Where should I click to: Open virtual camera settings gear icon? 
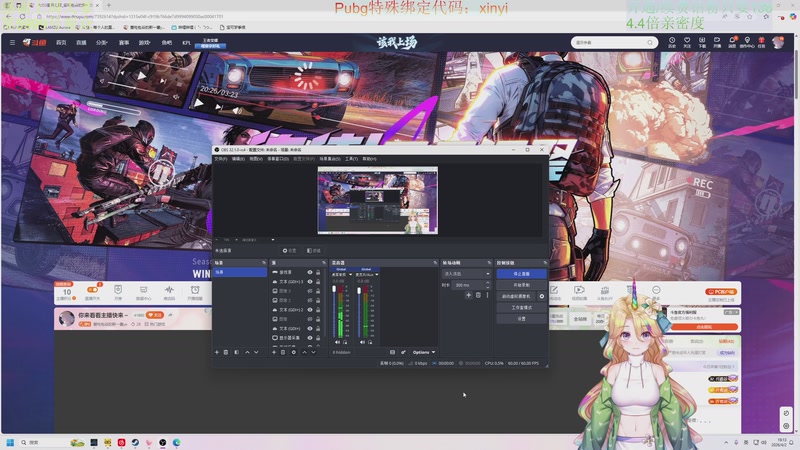(x=541, y=296)
